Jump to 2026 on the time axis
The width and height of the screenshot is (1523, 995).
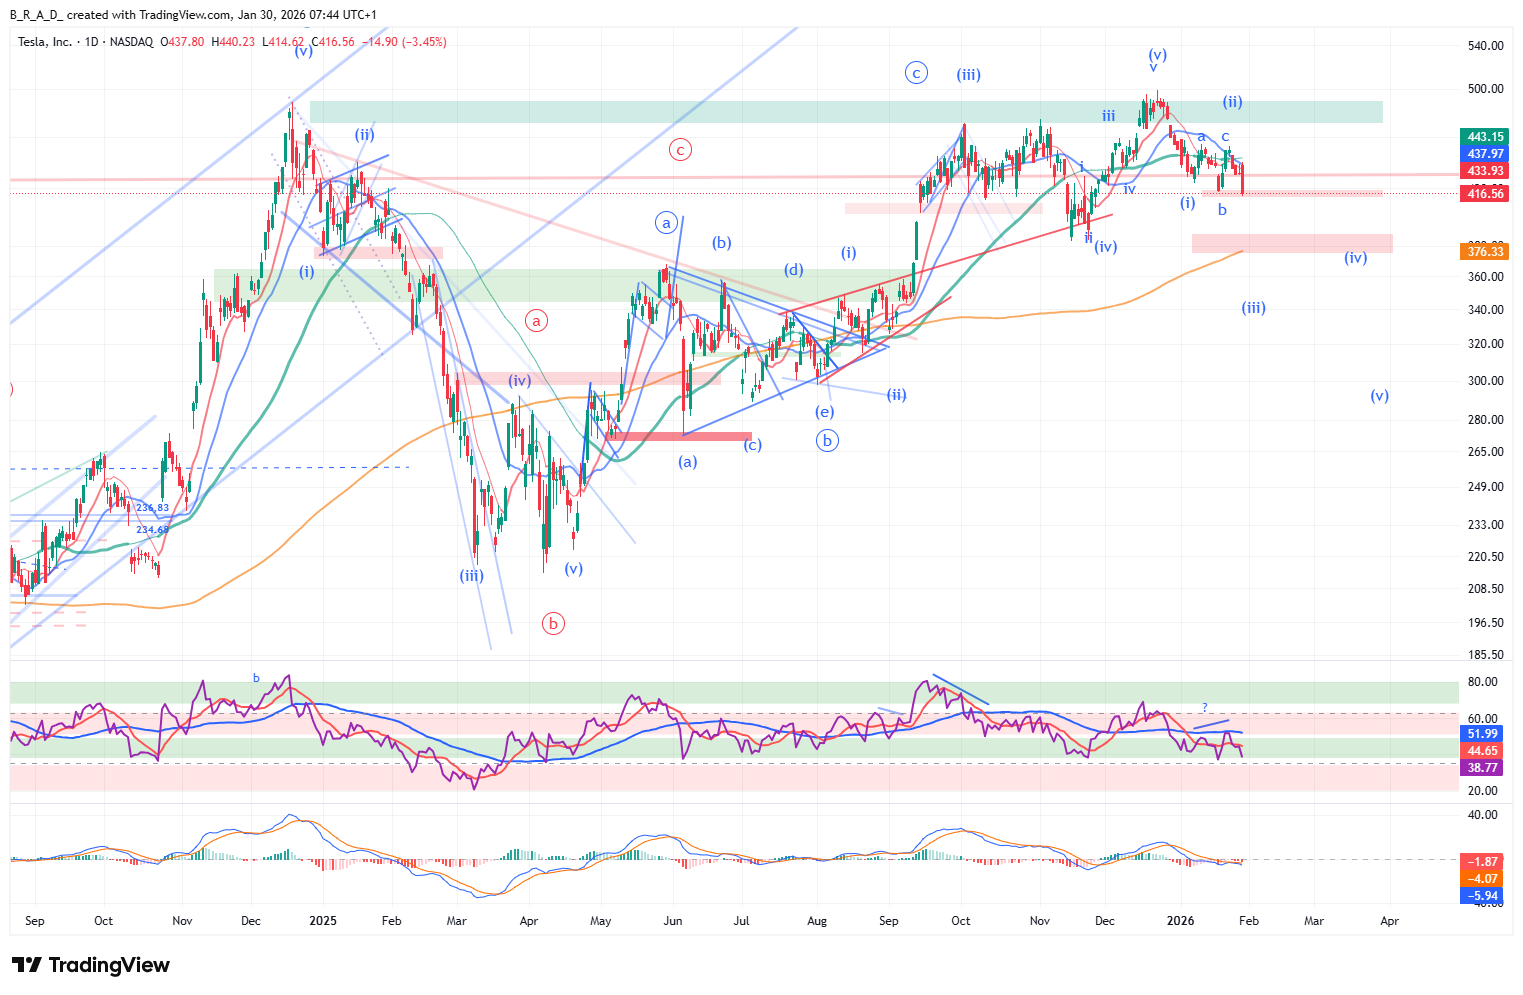(1181, 921)
